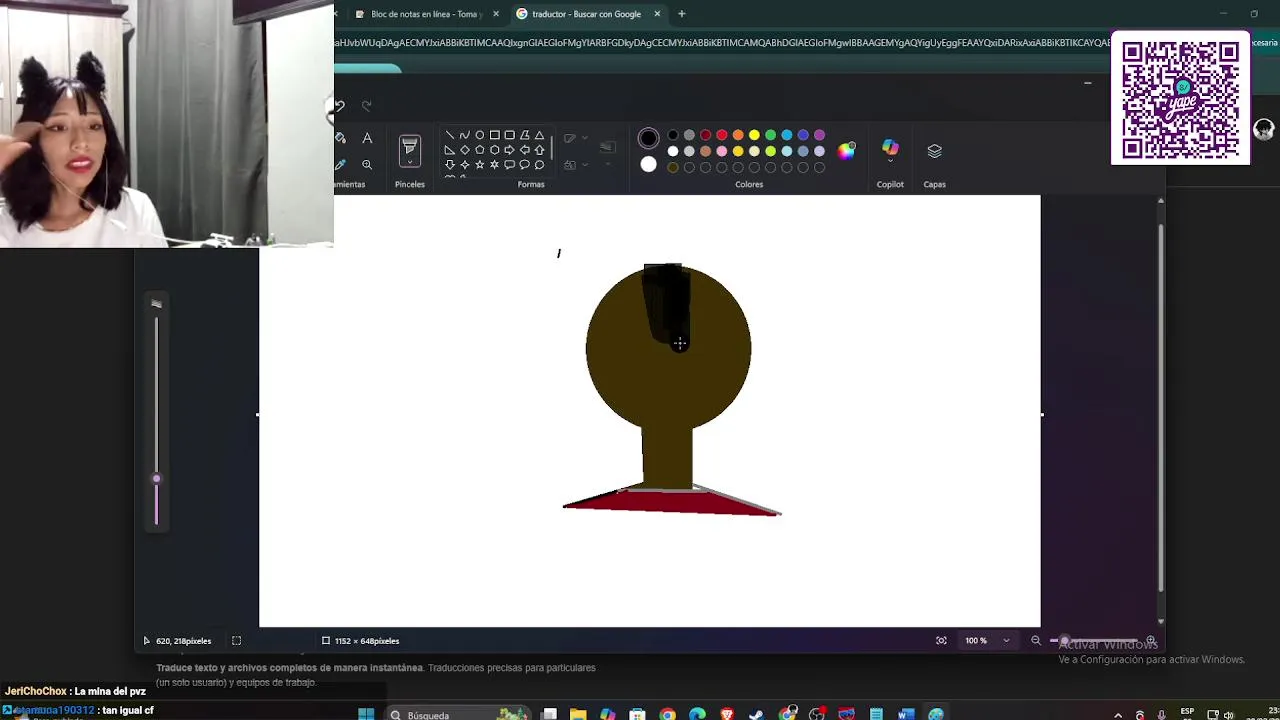This screenshot has height=720, width=1280.
Task: Pick the red color swatch
Action: point(722,135)
